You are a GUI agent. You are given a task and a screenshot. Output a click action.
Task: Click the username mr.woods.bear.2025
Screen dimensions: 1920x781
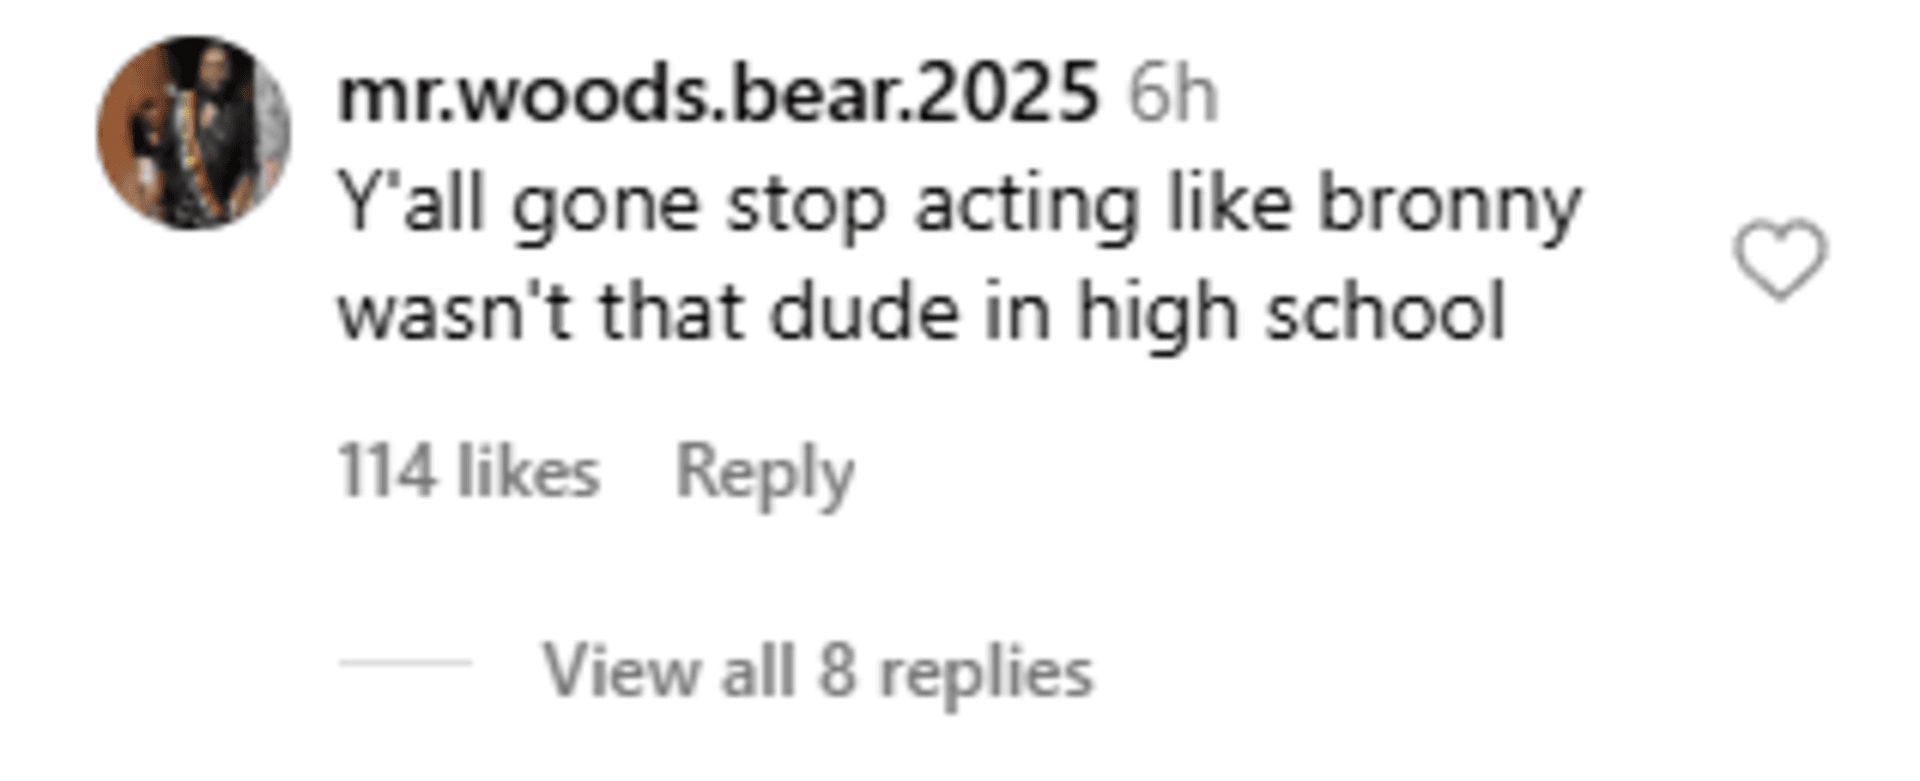[x=718, y=94]
